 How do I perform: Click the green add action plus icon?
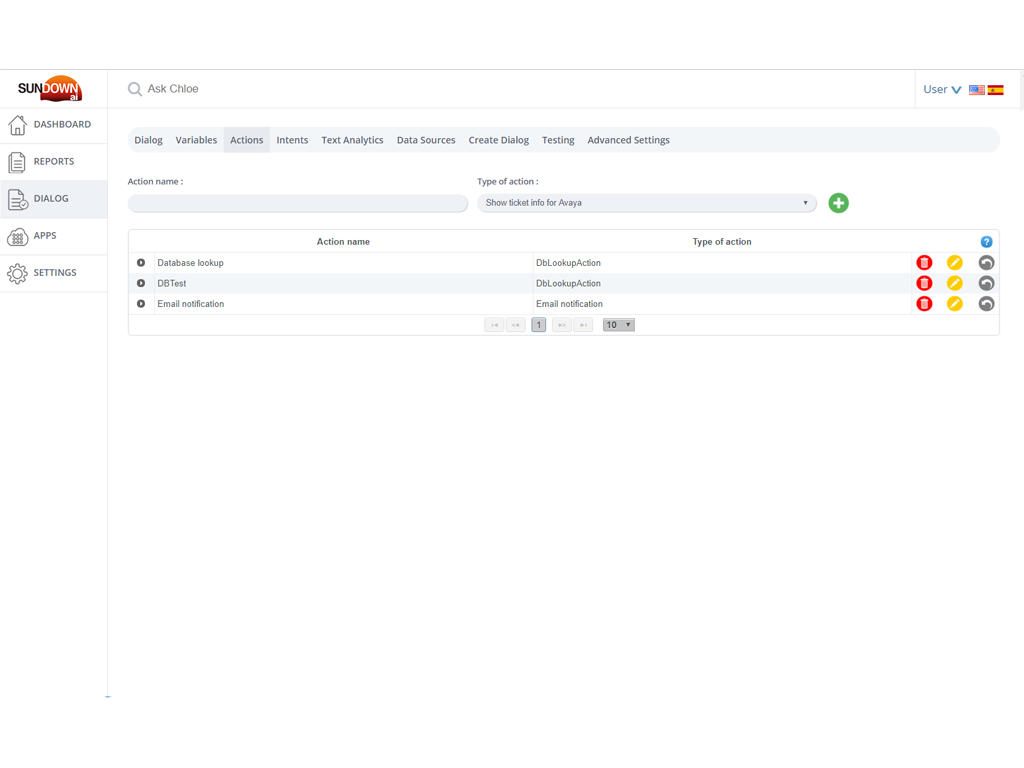(838, 203)
